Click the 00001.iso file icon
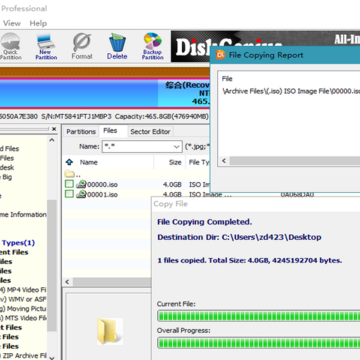This screenshot has width=360, height=360. point(81,194)
